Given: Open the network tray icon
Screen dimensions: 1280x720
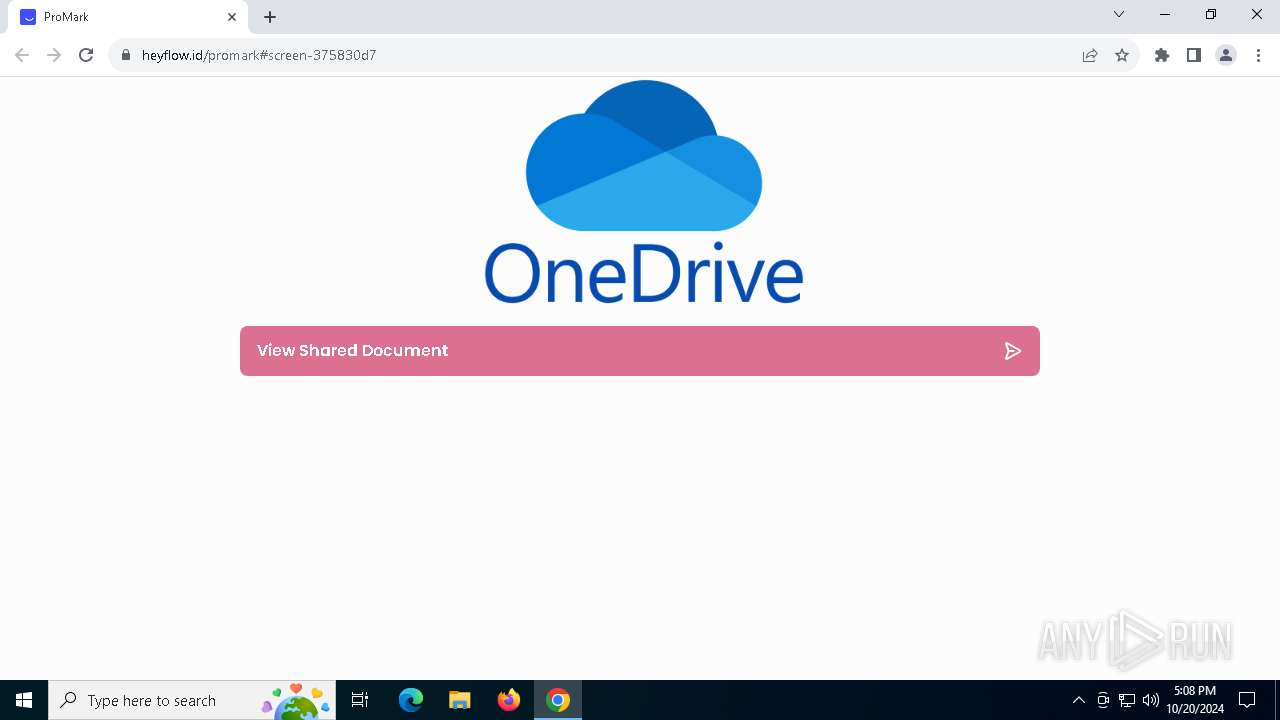Looking at the screenshot, I should tap(1127, 700).
